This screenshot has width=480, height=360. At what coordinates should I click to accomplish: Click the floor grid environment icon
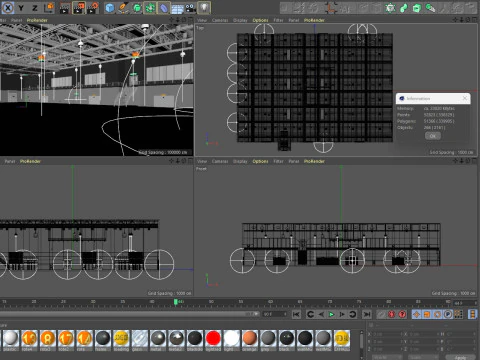pyautogui.click(x=177, y=8)
